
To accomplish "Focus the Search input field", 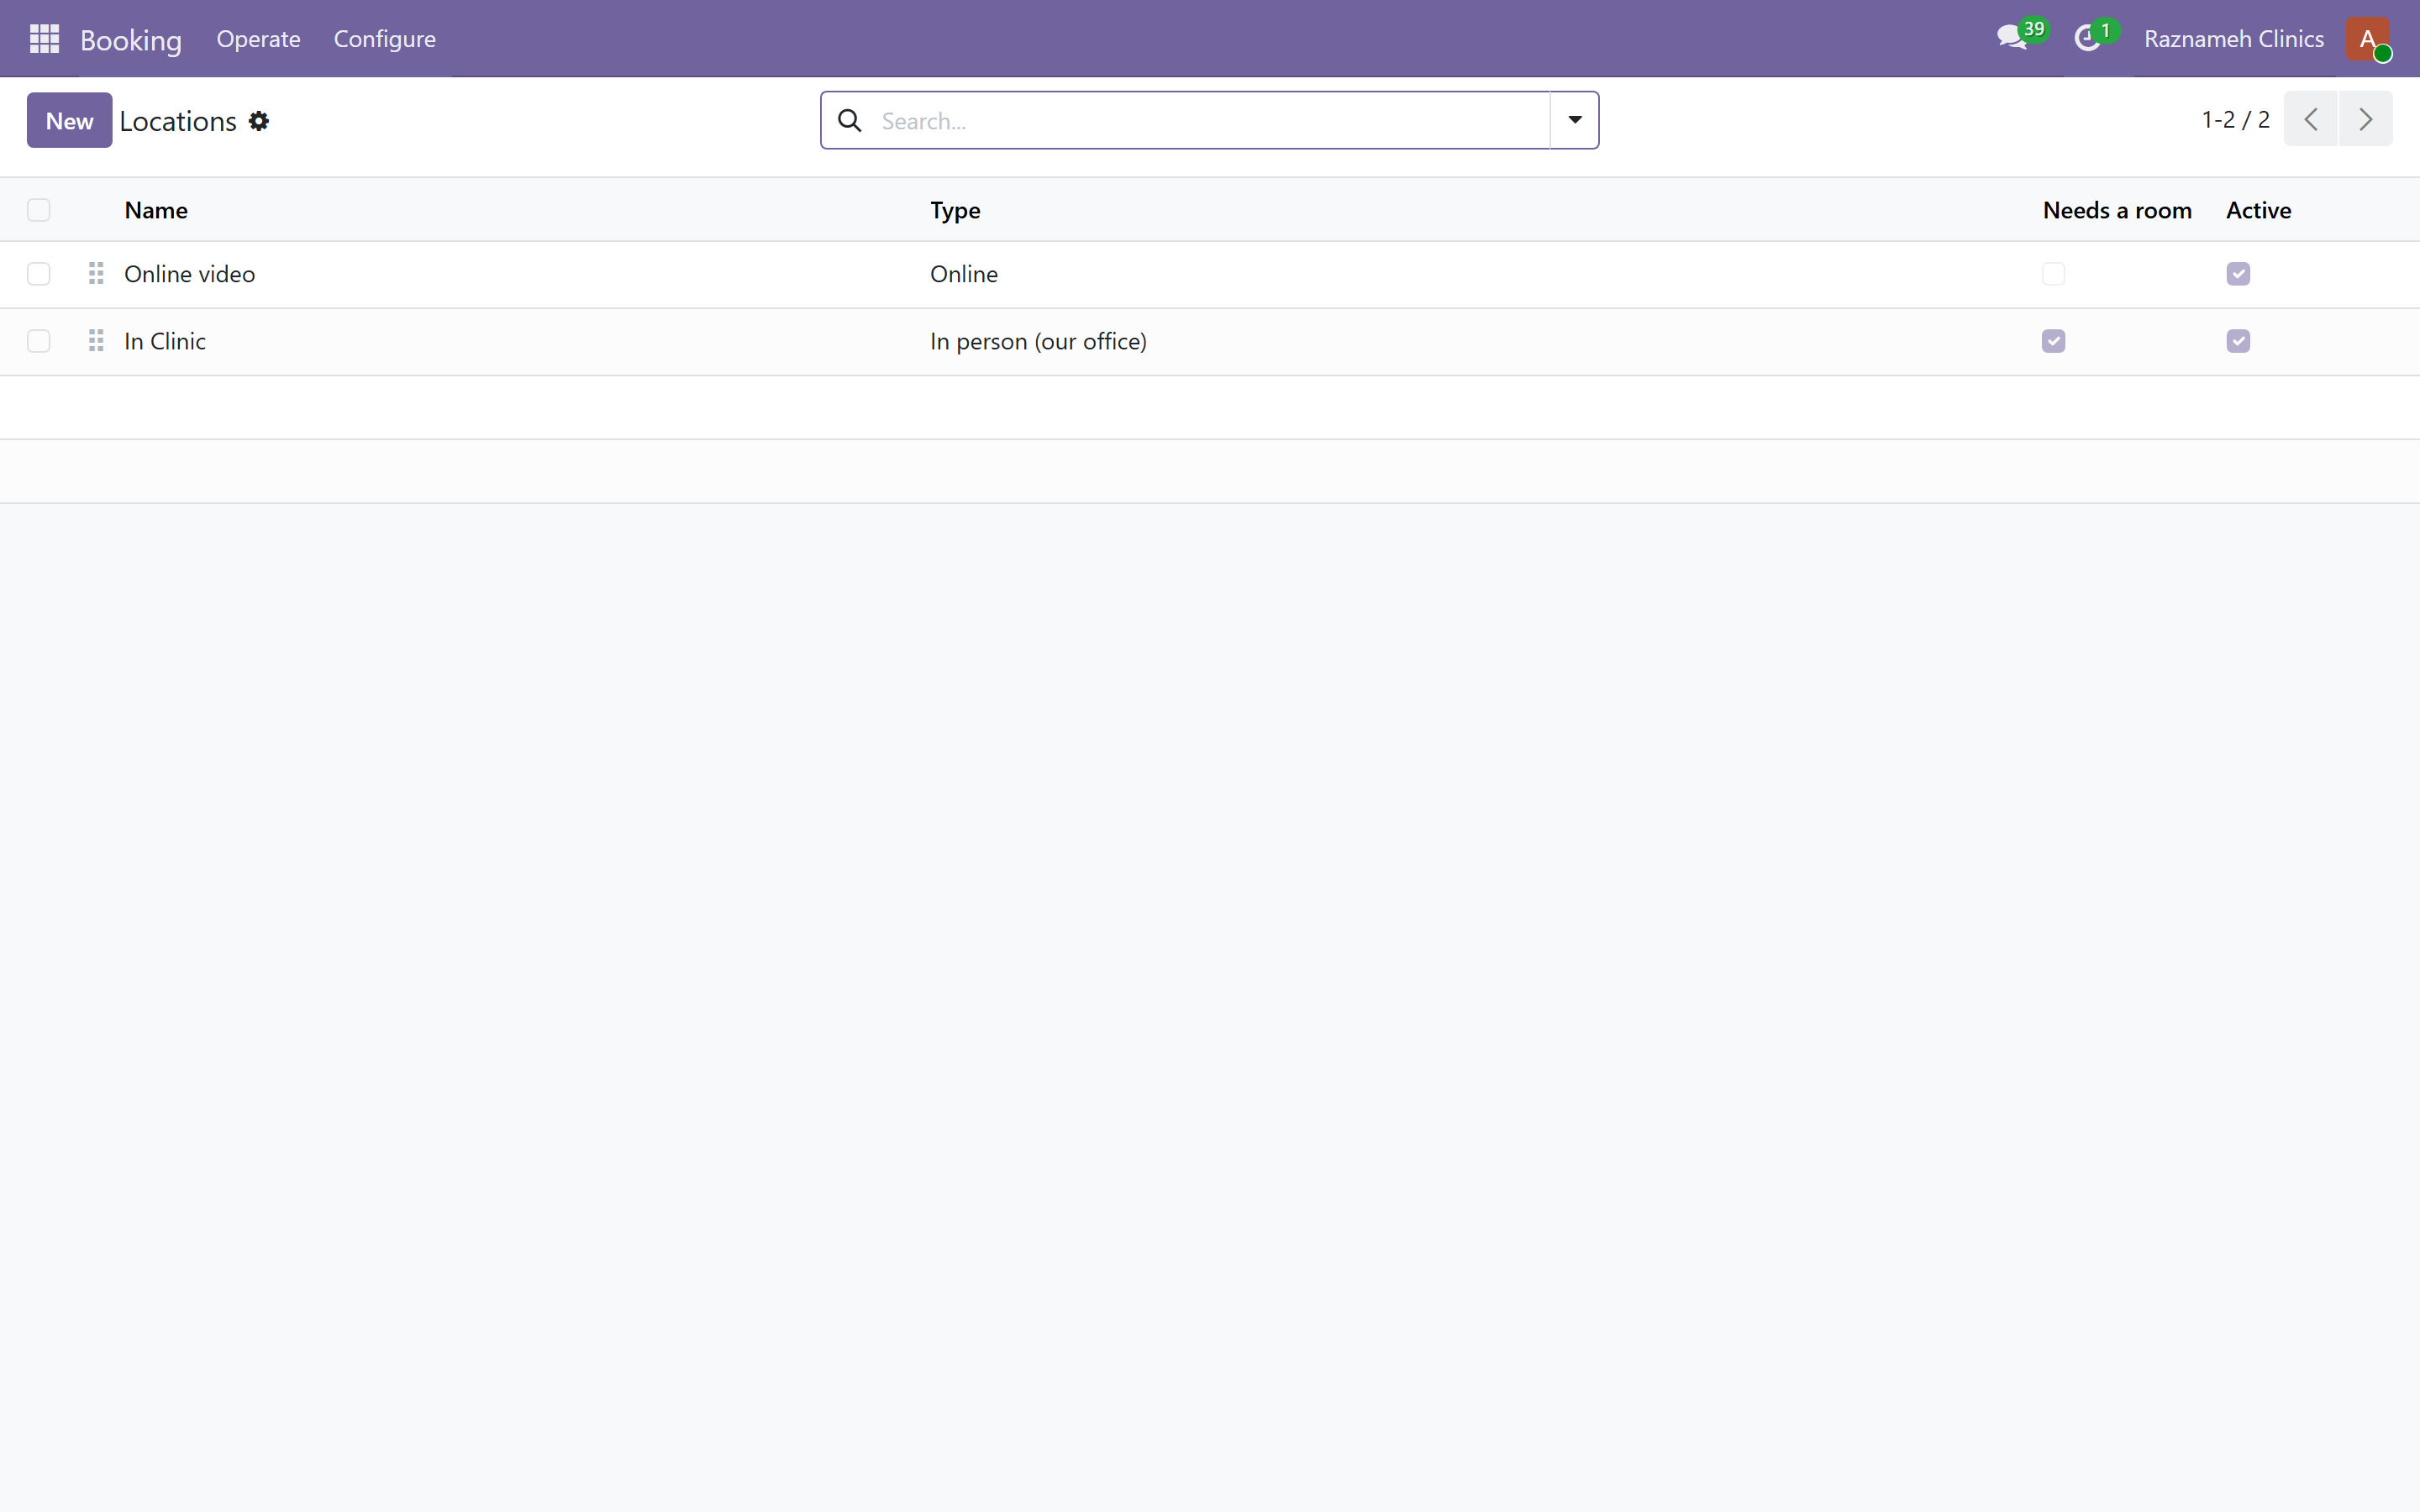I will [1208, 121].
